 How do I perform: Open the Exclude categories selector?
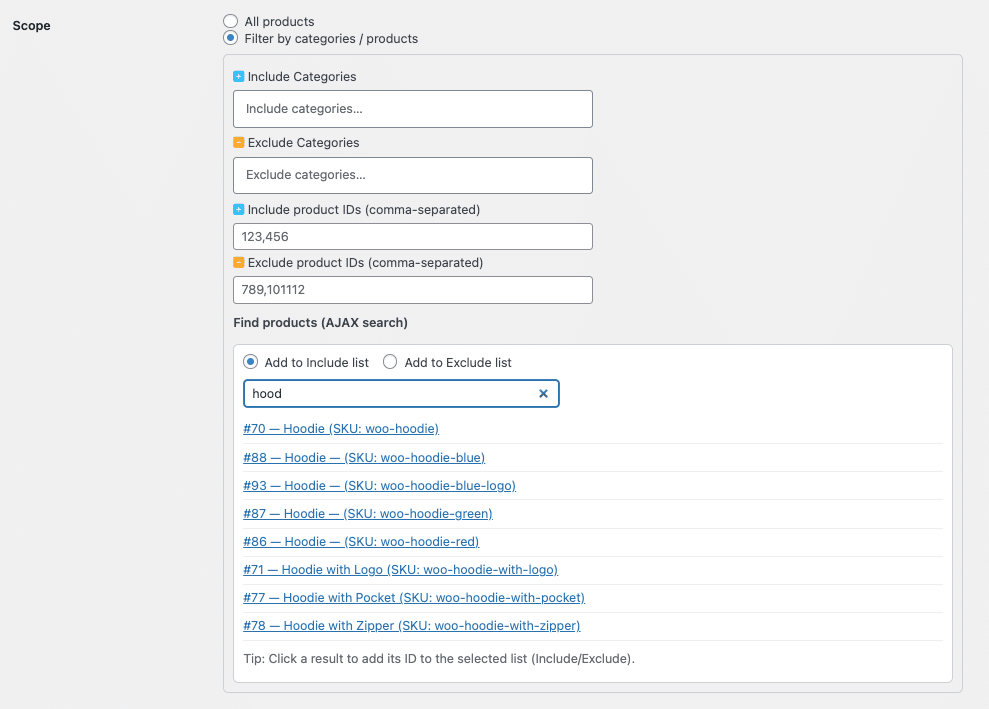click(412, 175)
